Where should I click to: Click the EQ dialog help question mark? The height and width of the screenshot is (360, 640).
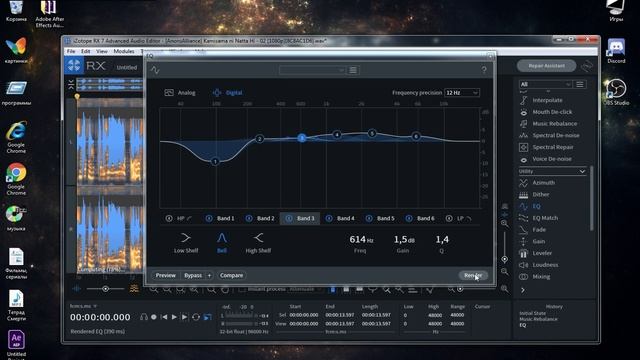[484, 70]
